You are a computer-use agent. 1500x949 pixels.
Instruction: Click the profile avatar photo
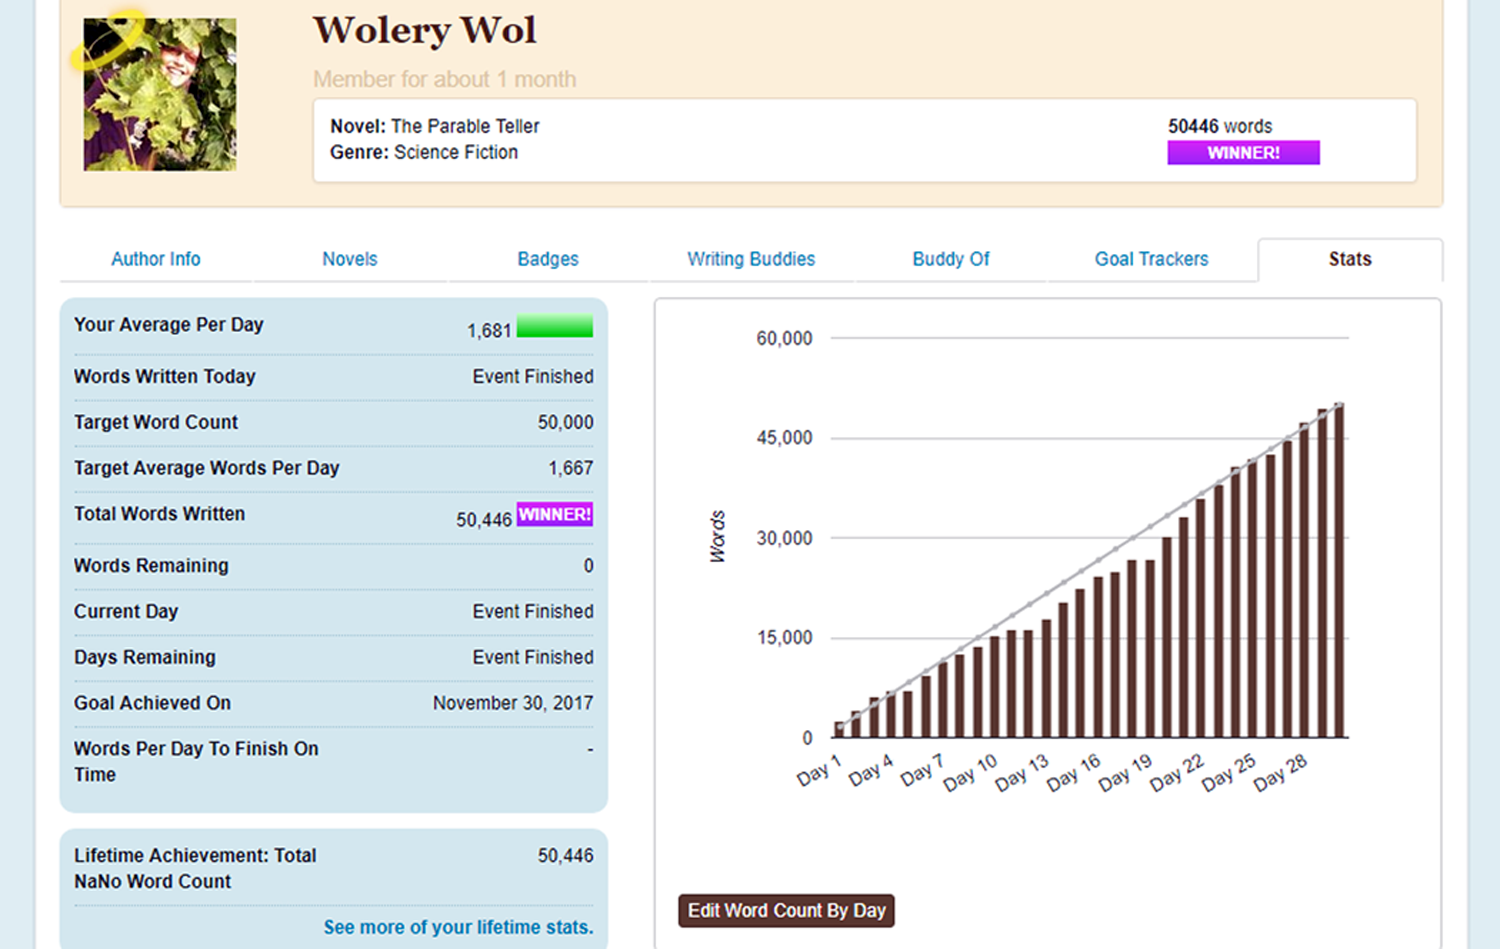click(160, 95)
